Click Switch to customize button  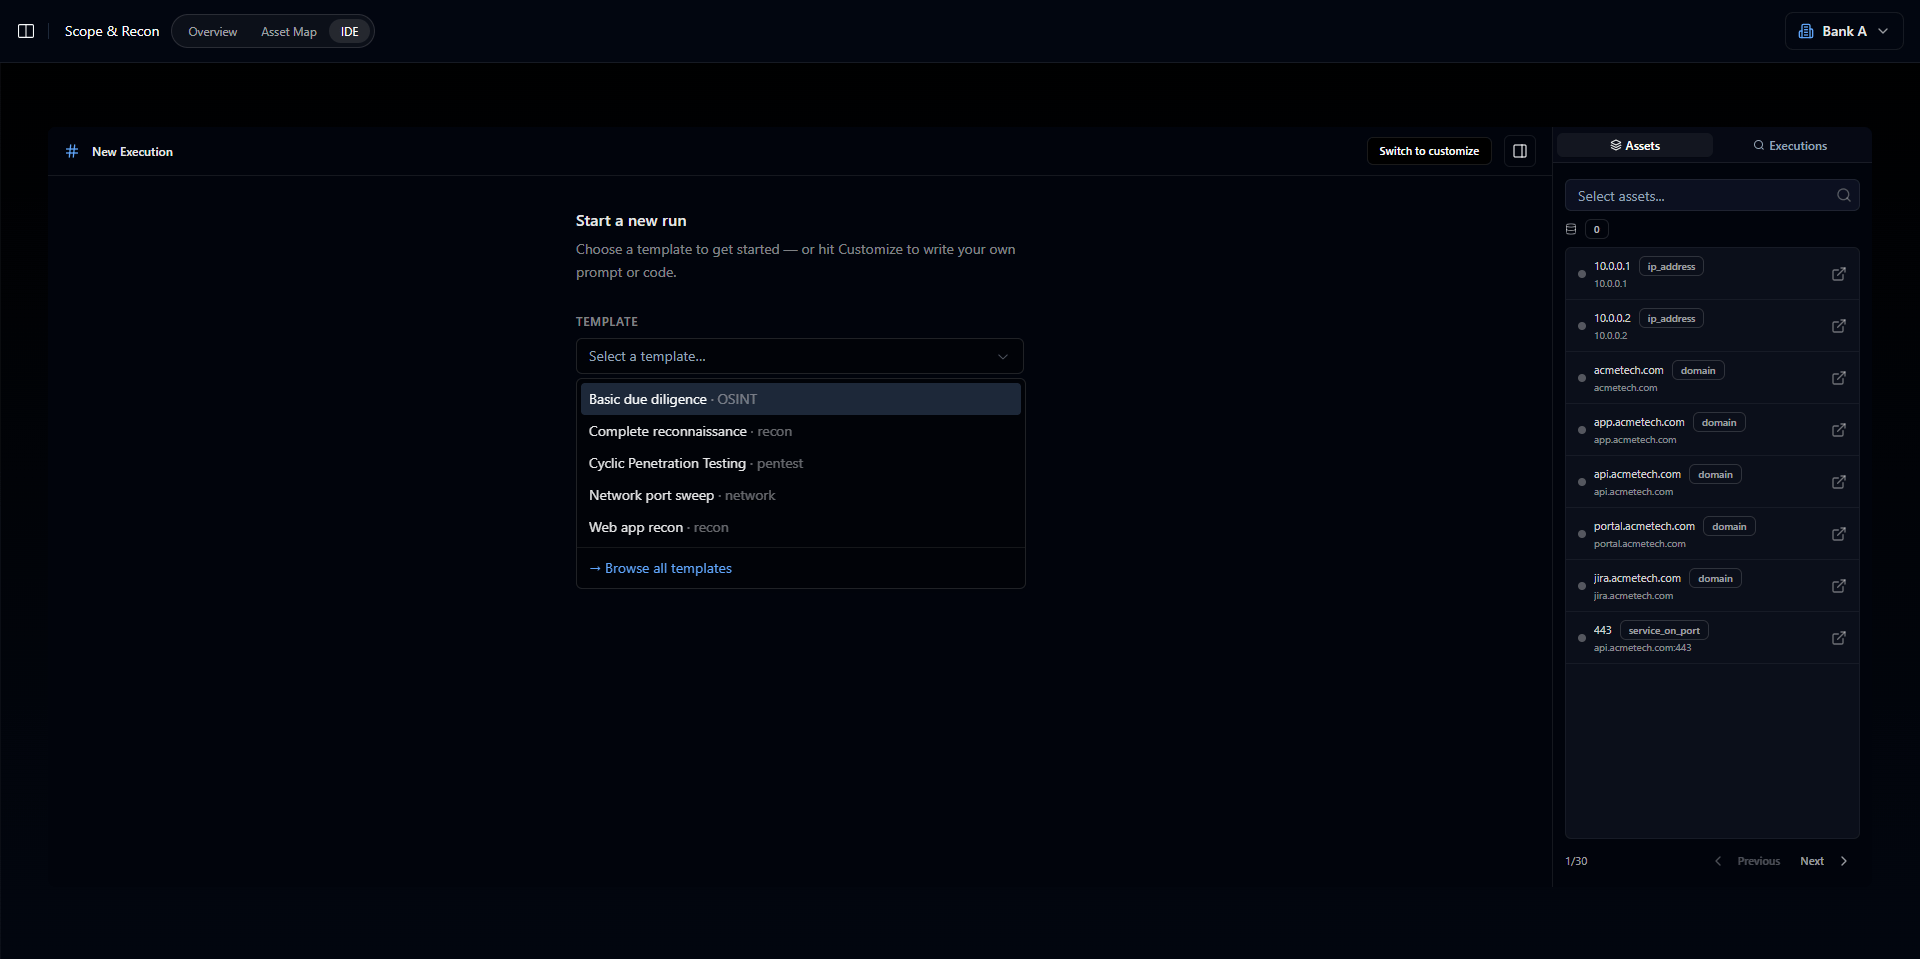pyautogui.click(x=1428, y=151)
